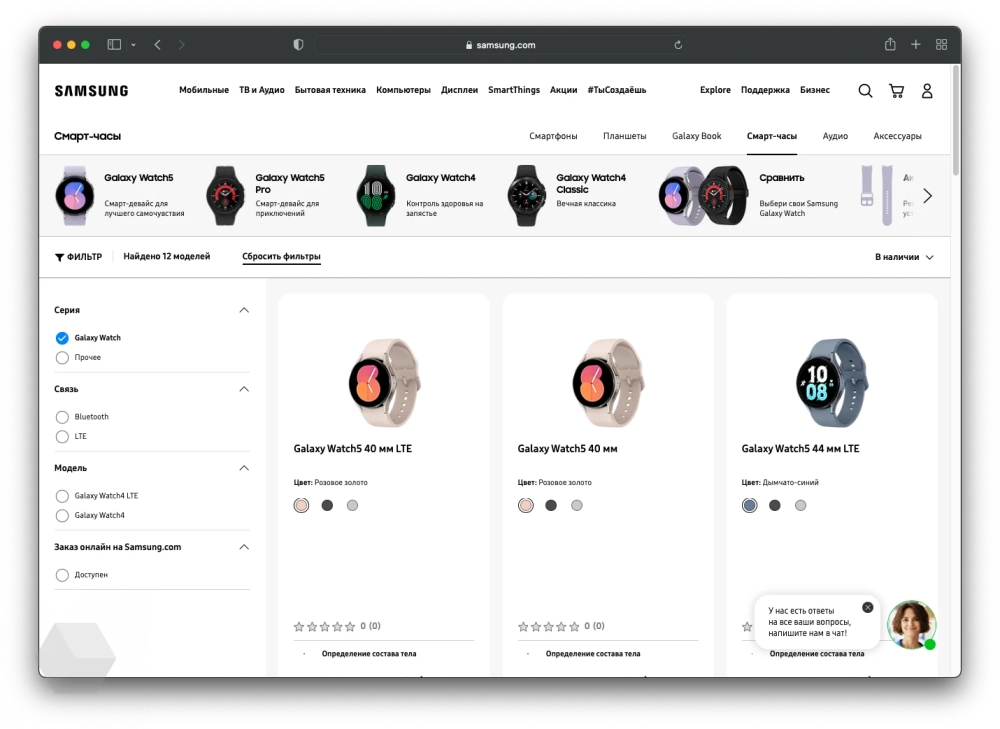Uncheck the Galaxy Watch series checkbox
Screen dimensions: 1000x729
point(62,338)
